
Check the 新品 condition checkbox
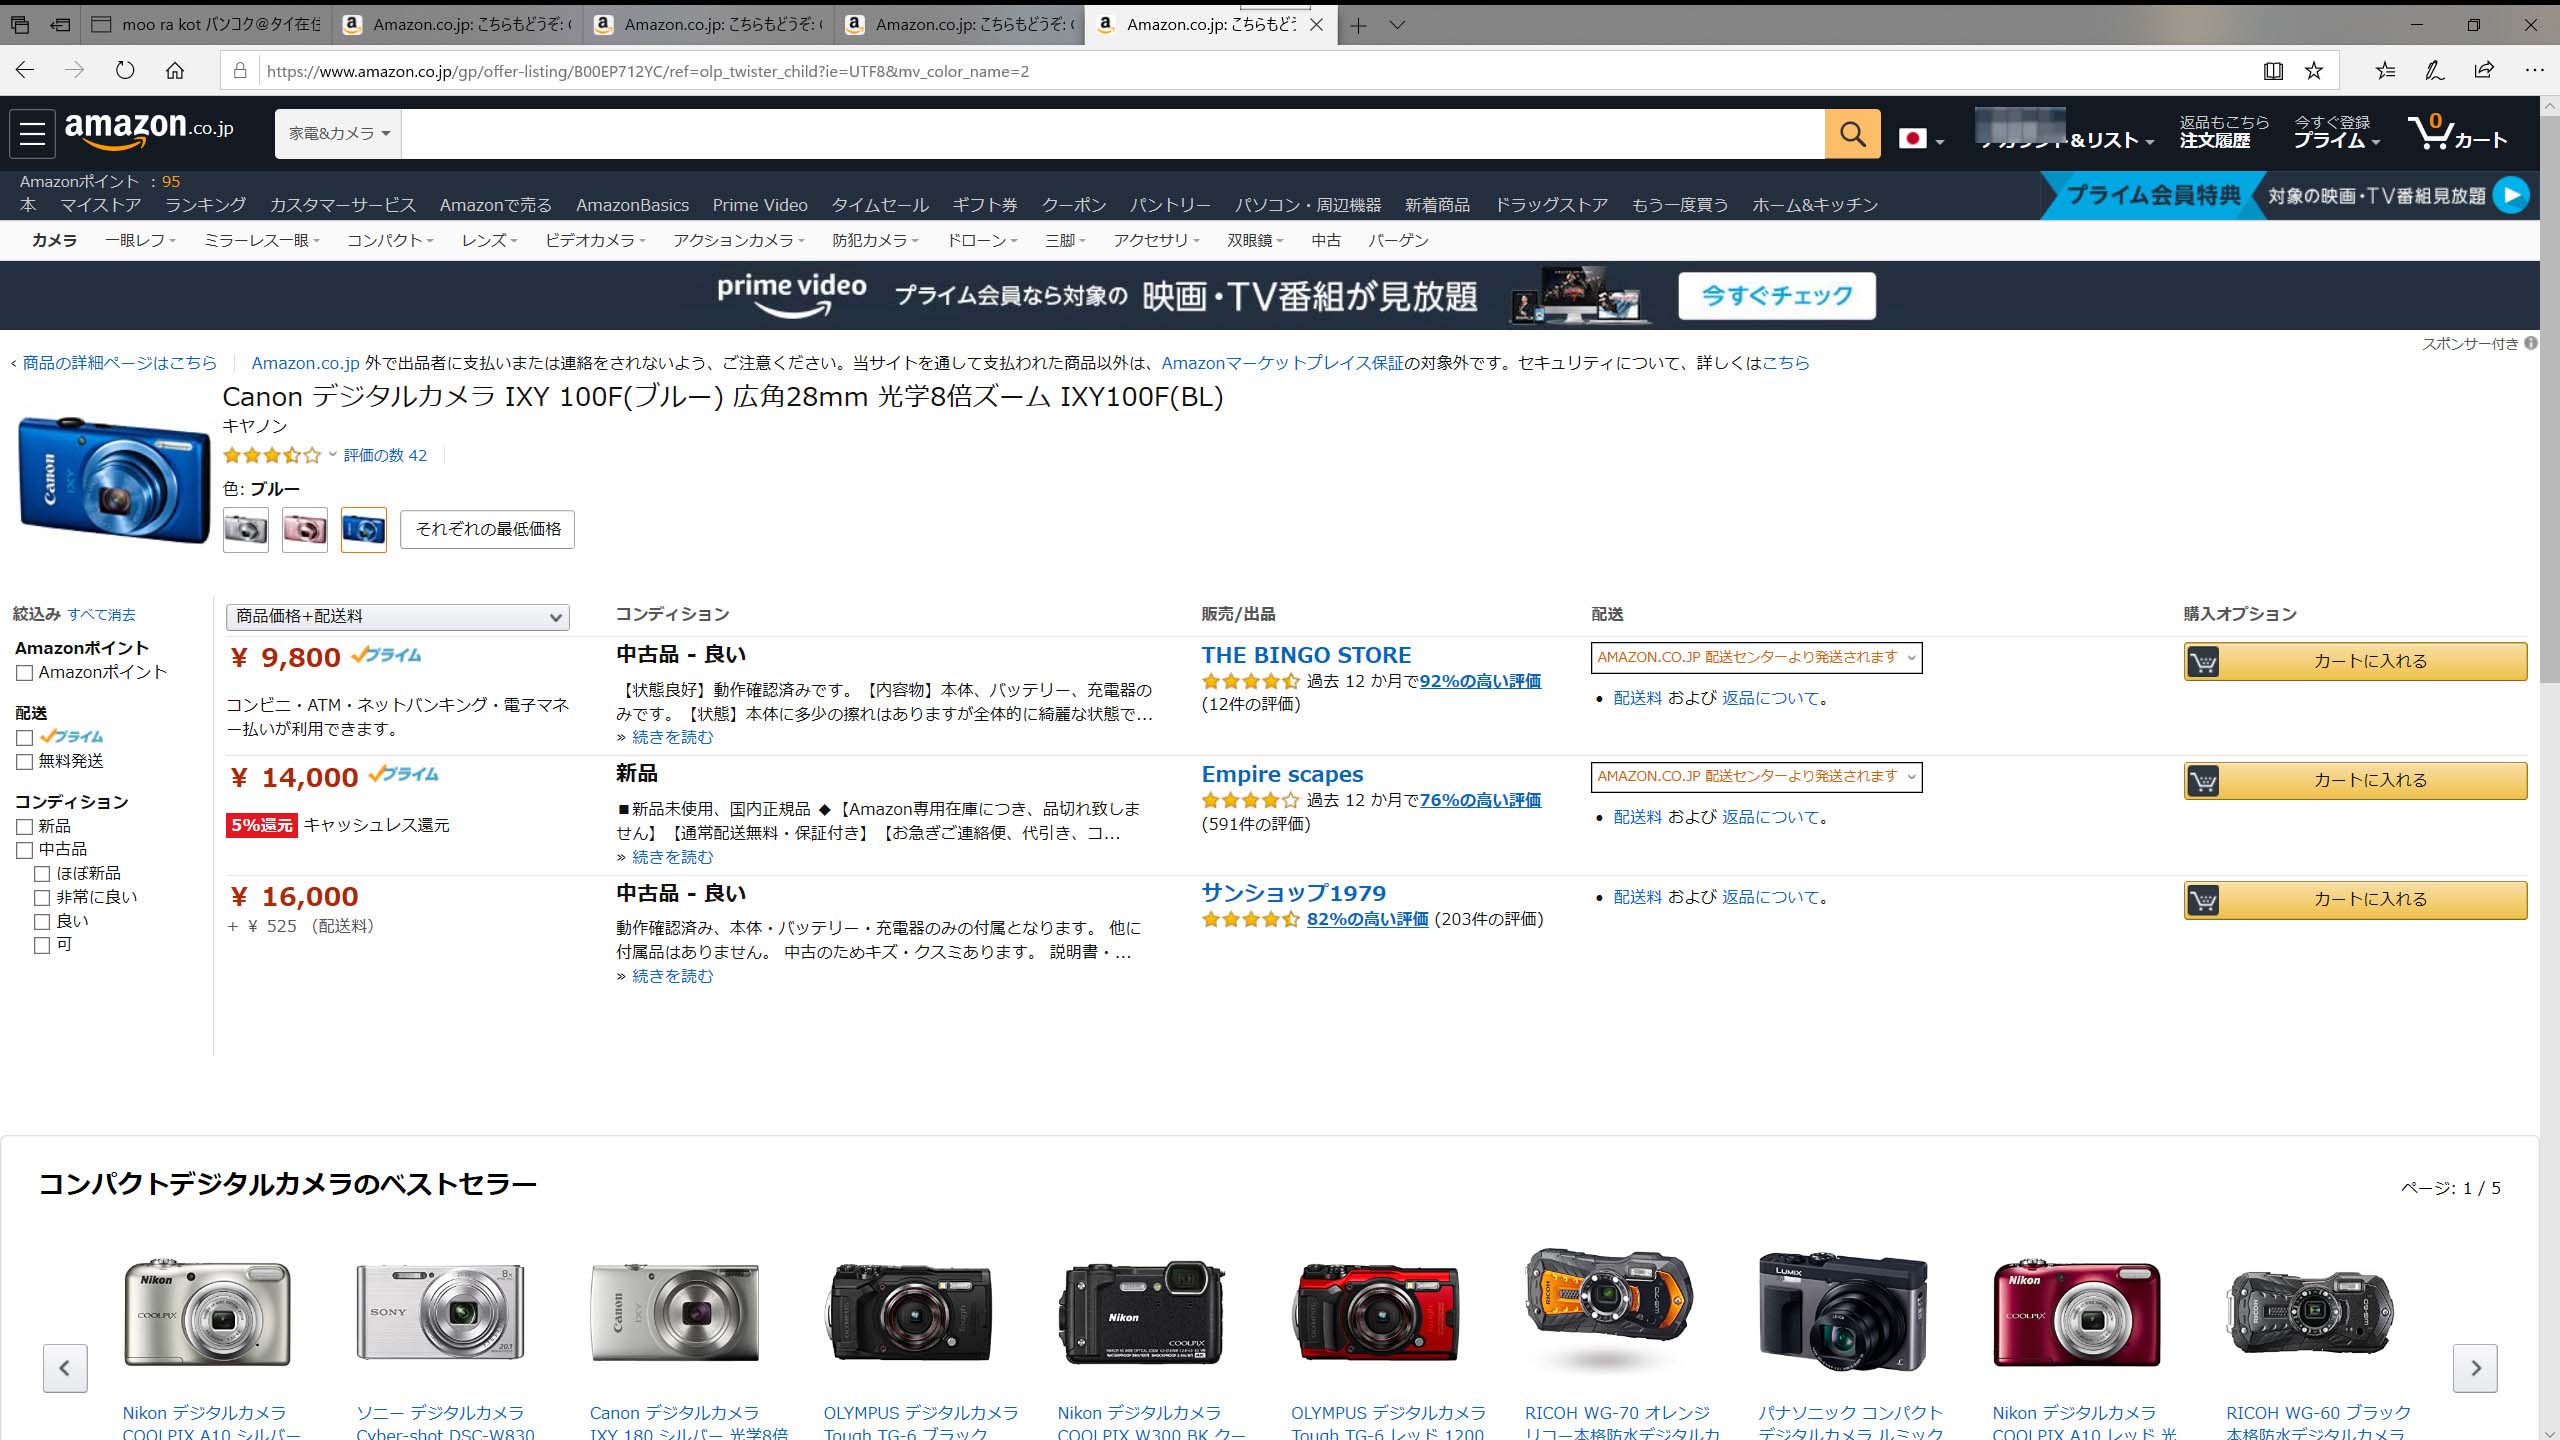click(25, 826)
